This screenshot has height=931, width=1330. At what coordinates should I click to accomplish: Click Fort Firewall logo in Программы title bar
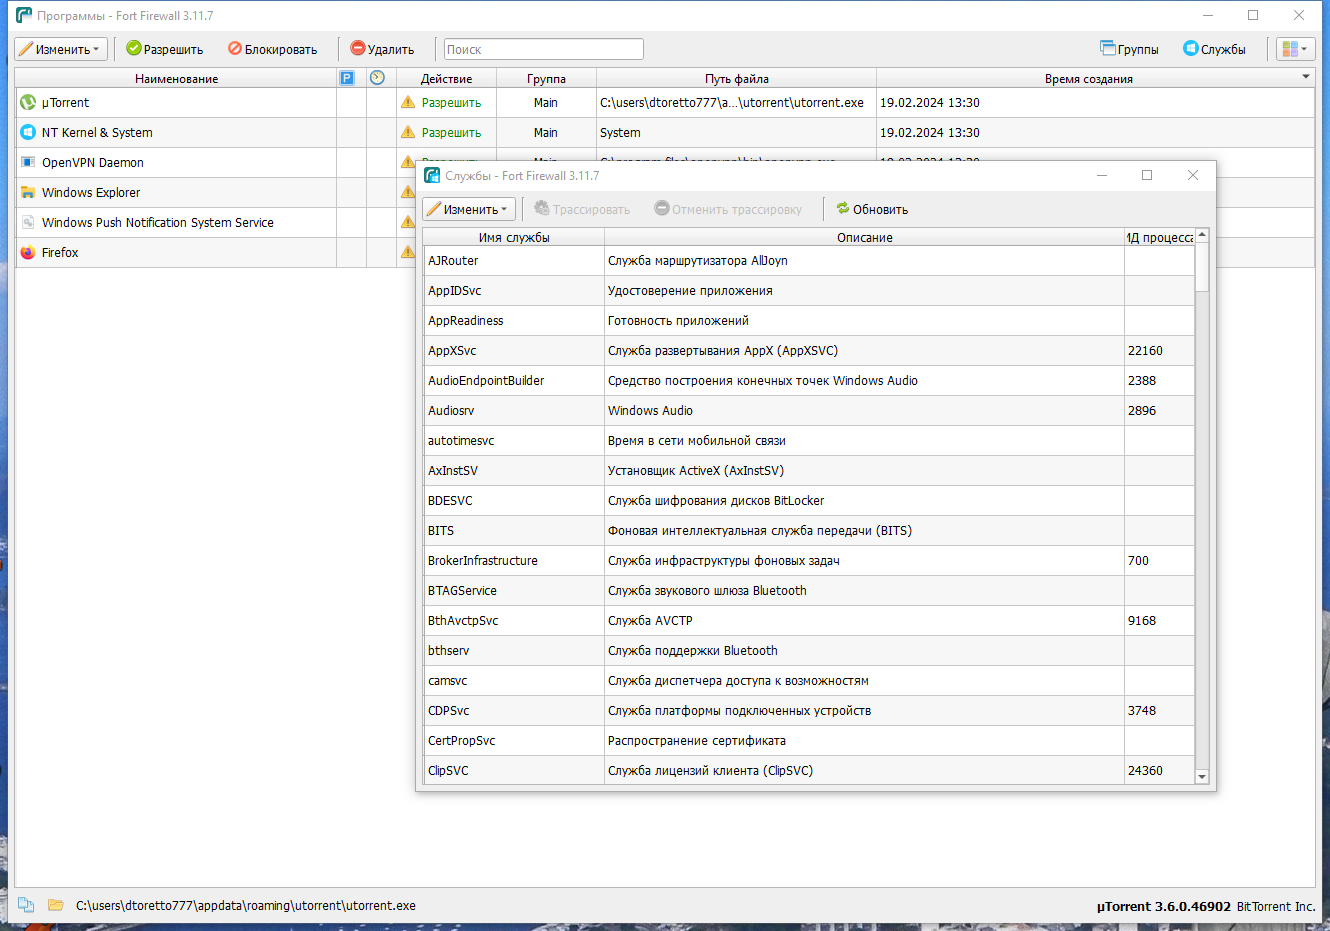(x=23, y=15)
